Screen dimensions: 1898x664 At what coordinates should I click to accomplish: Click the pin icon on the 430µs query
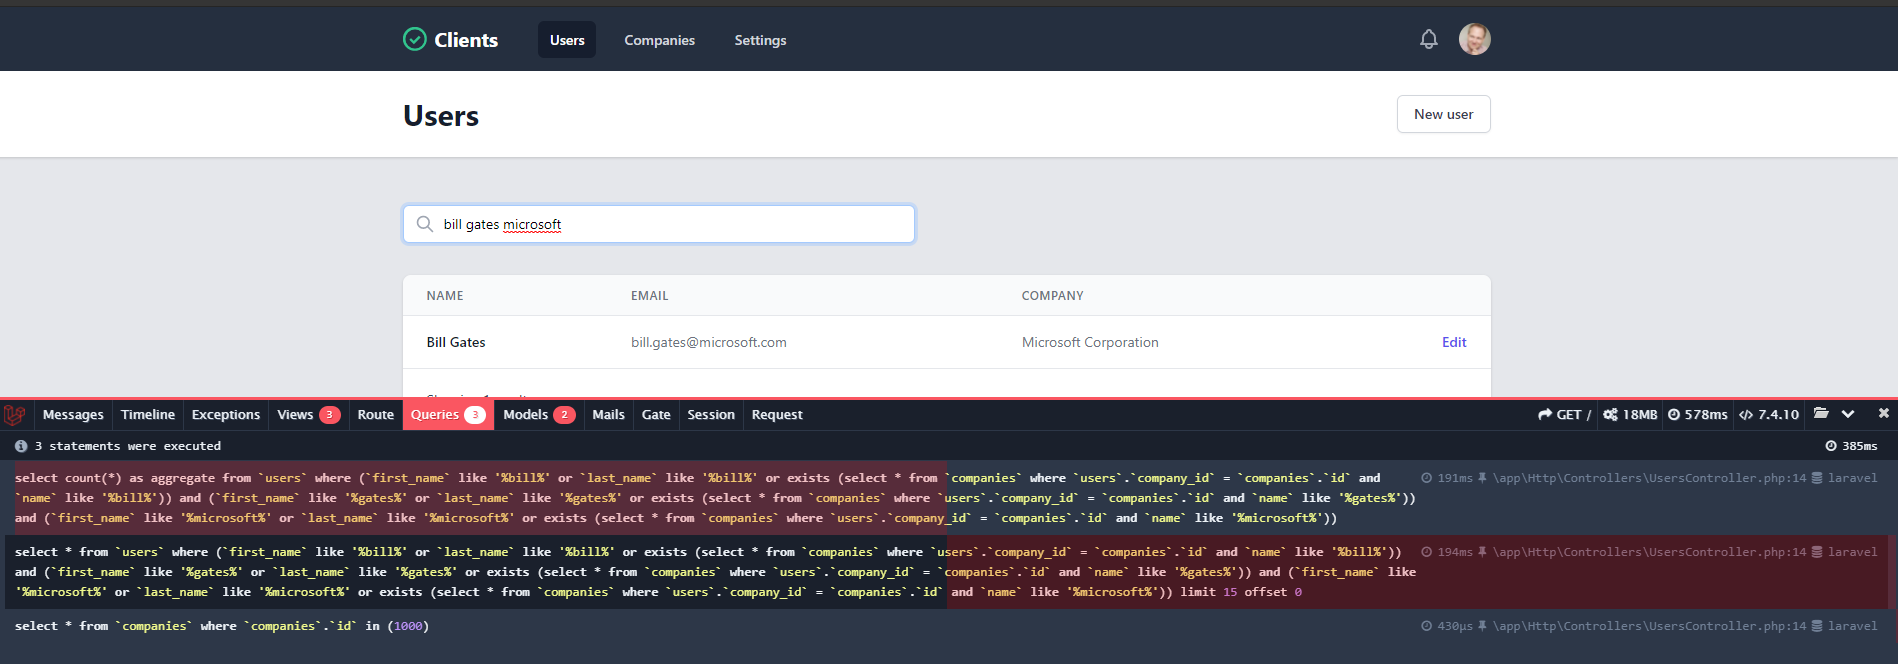click(x=1482, y=626)
